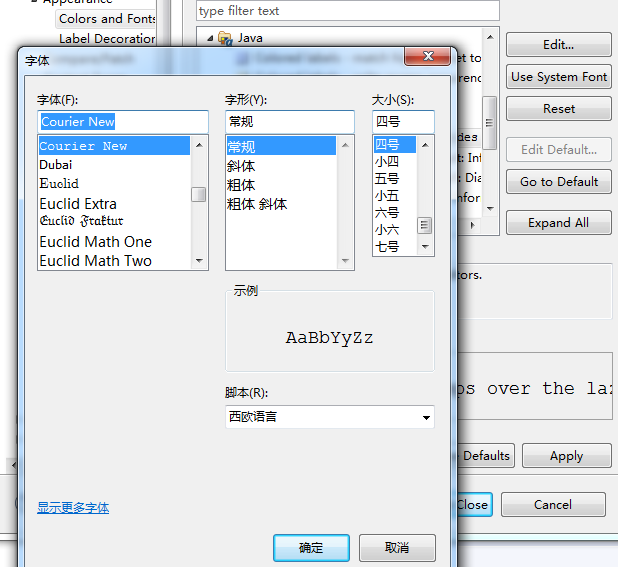Select 常规 regular style in list
The image size is (618, 567).
click(x=281, y=147)
